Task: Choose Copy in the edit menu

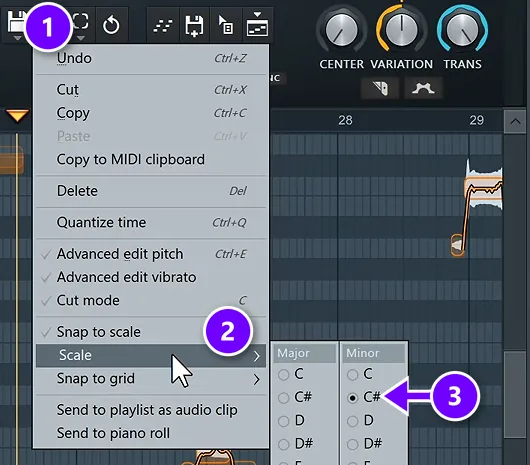Action: pos(151,113)
